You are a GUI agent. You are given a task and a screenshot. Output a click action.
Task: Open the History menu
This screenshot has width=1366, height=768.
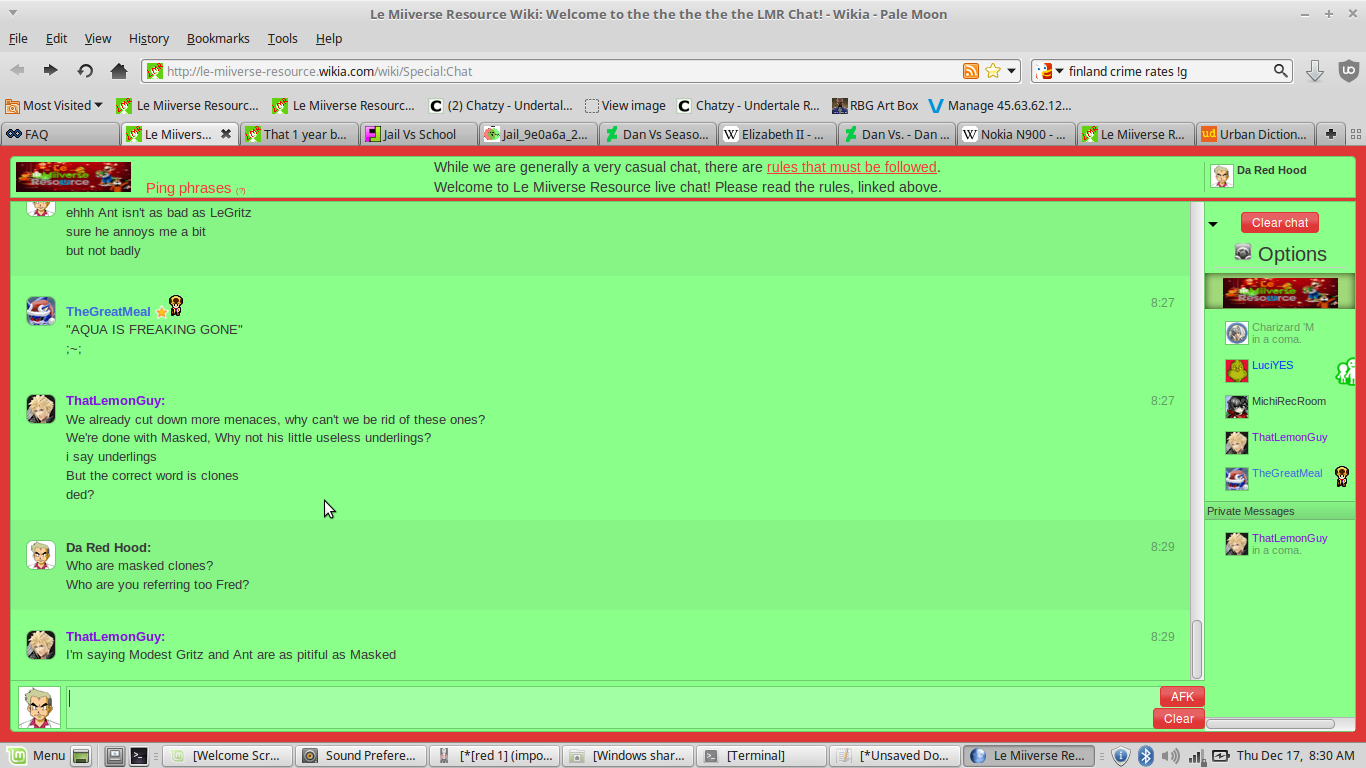pos(149,38)
